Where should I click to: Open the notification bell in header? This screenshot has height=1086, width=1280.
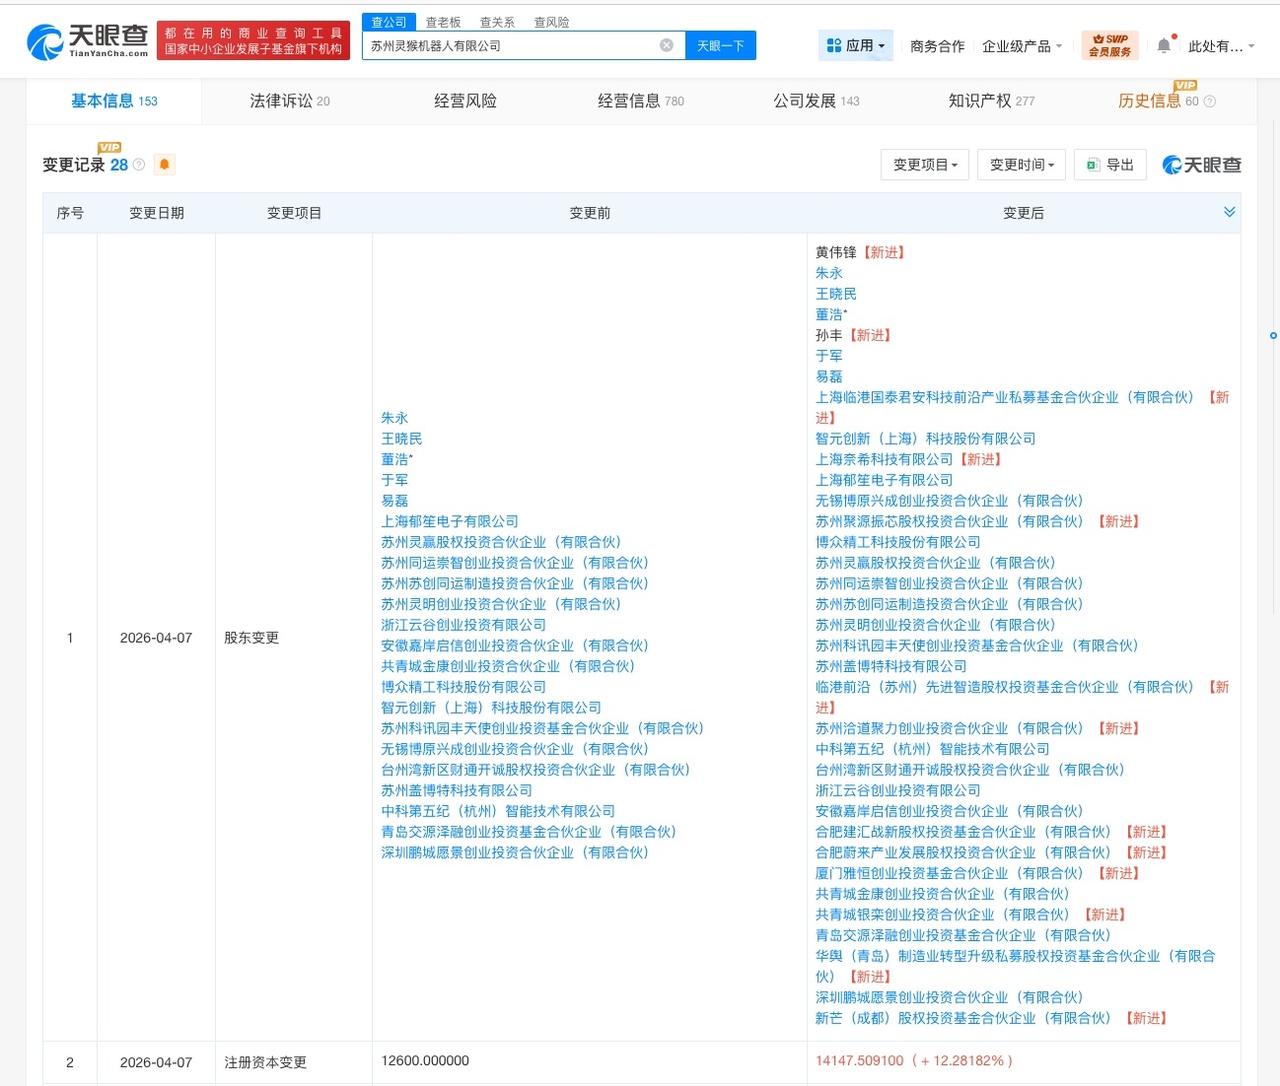click(x=1164, y=46)
